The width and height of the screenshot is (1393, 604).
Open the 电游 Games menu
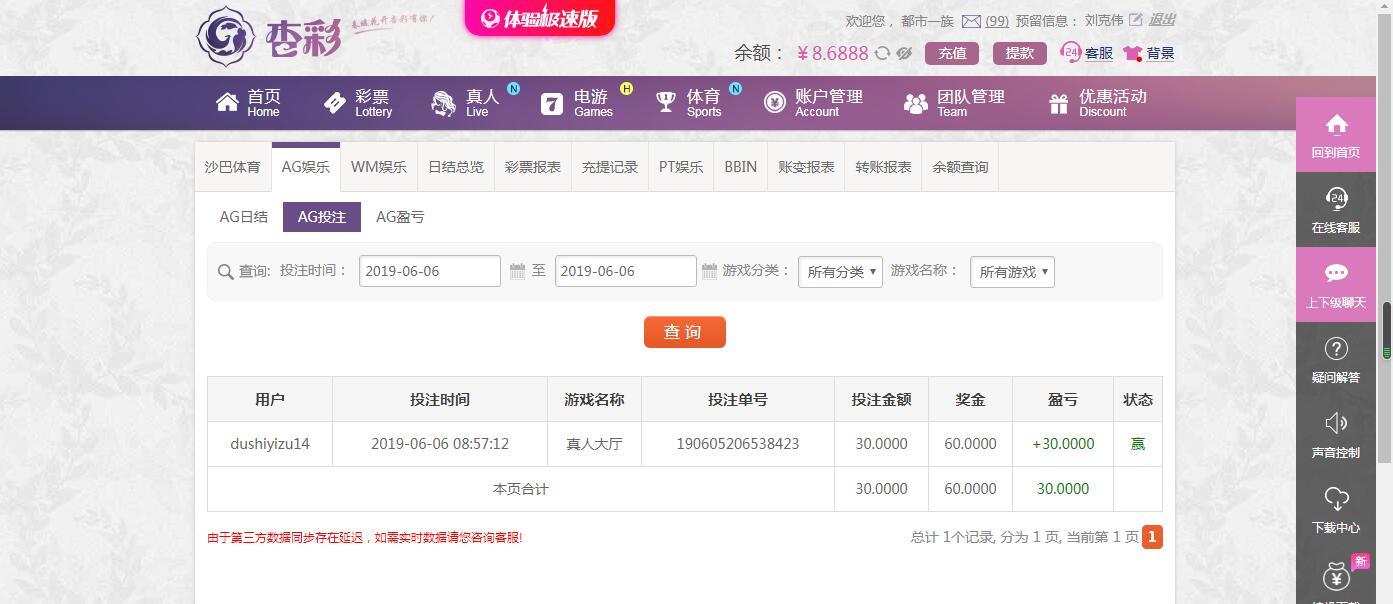[x=577, y=103]
